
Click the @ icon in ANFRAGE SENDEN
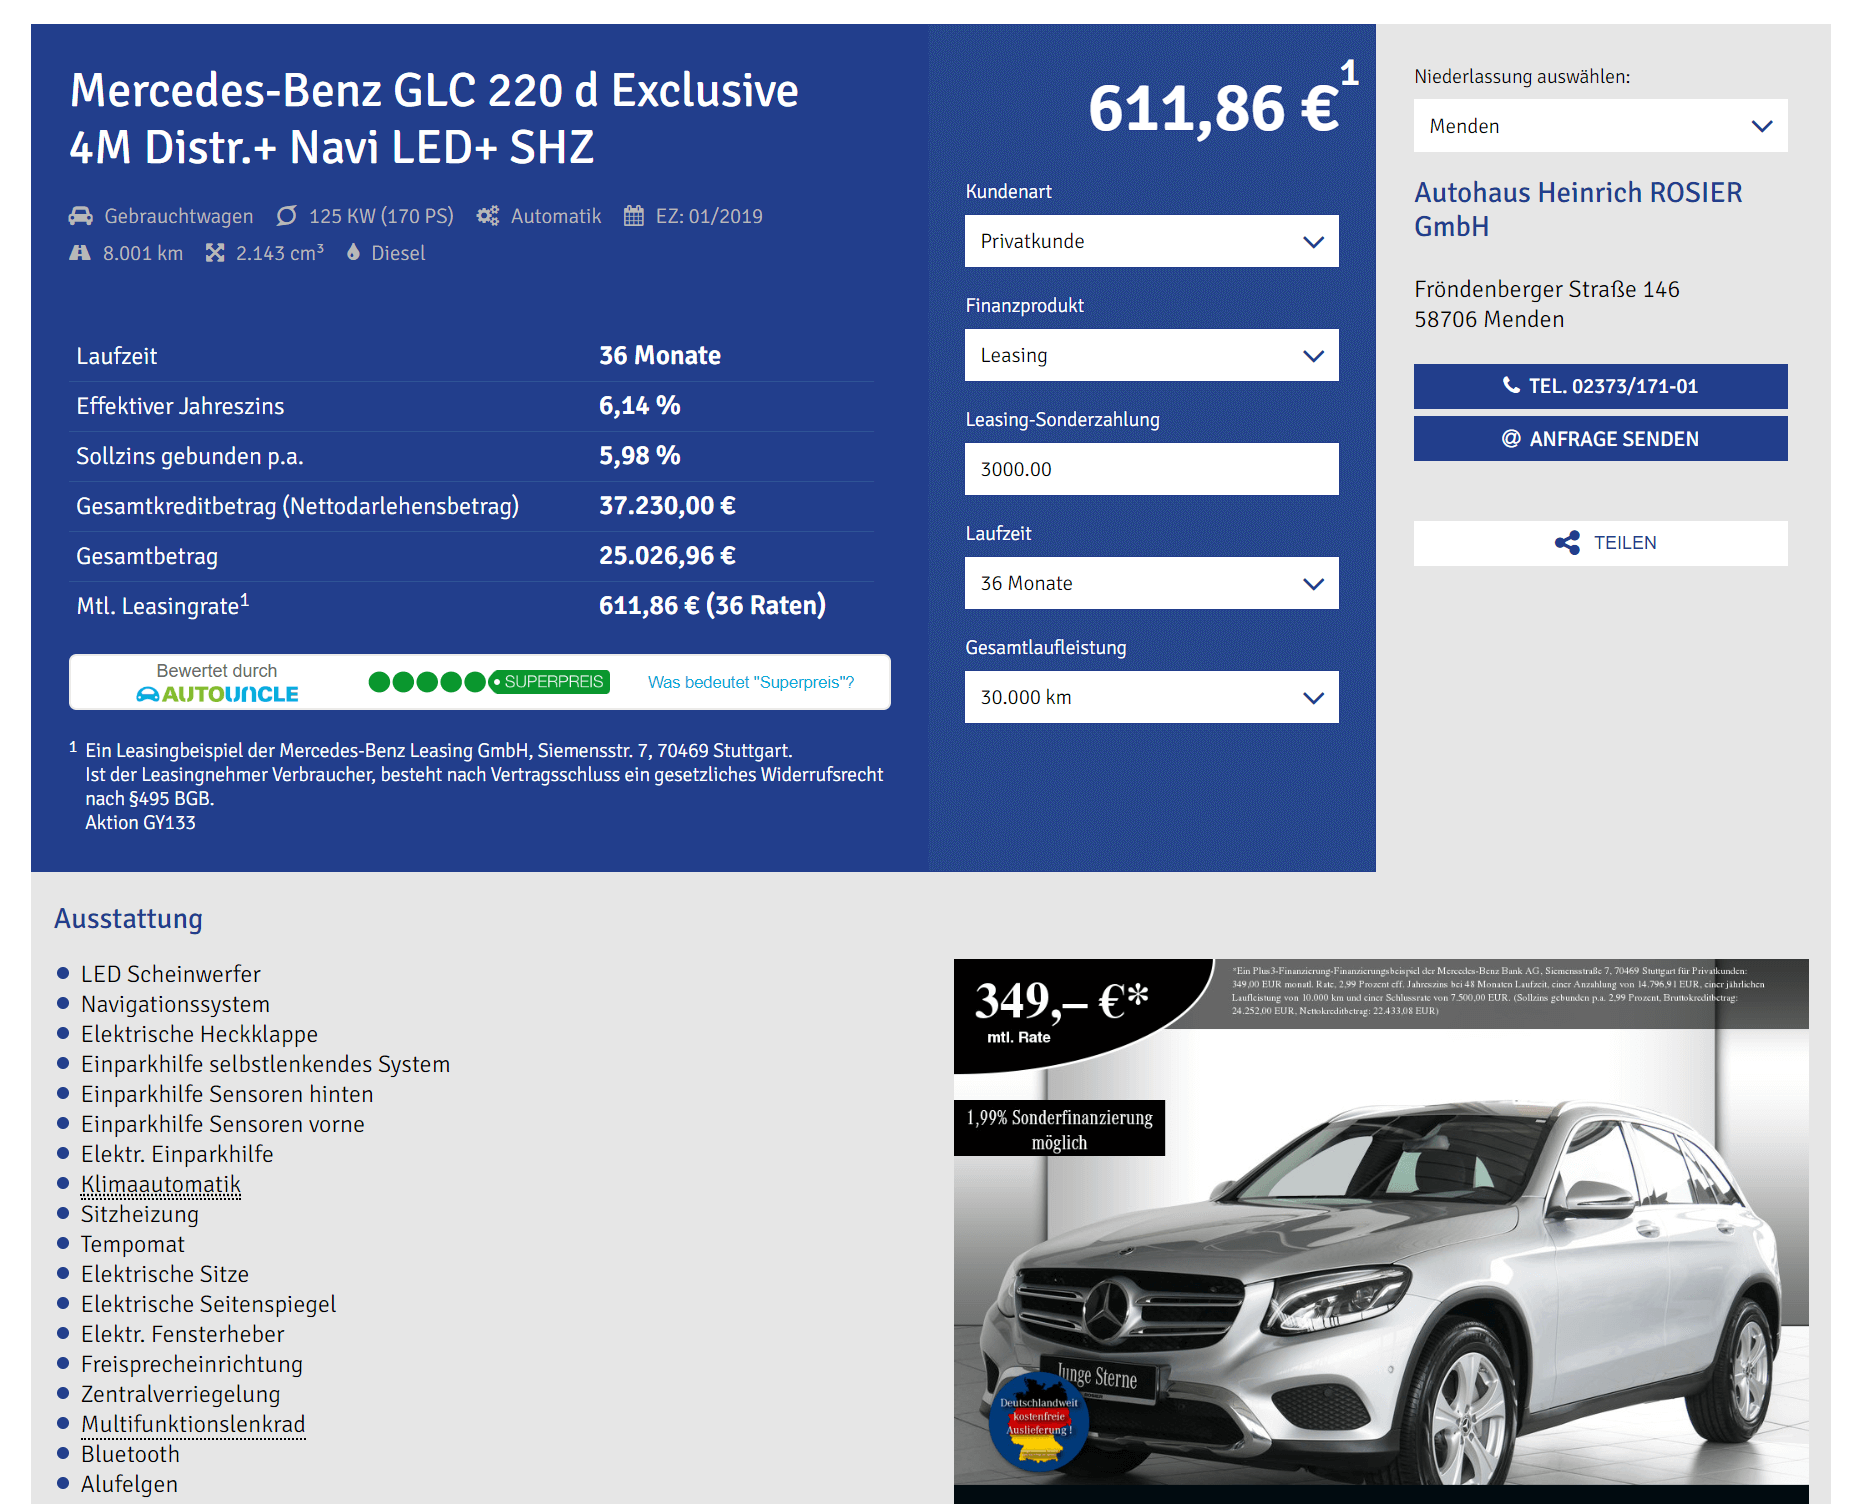pyautogui.click(x=1511, y=439)
